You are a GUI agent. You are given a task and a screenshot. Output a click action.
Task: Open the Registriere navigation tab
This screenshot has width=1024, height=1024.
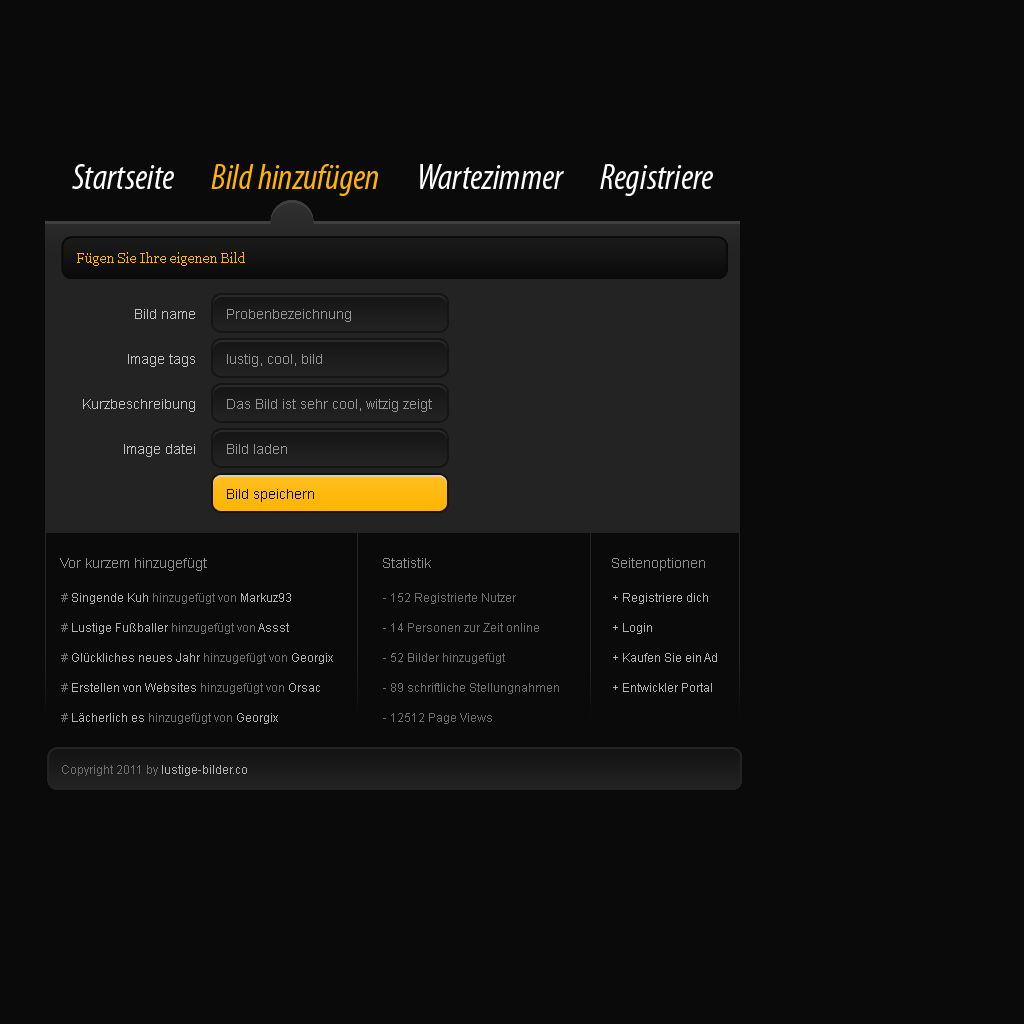[x=656, y=178]
